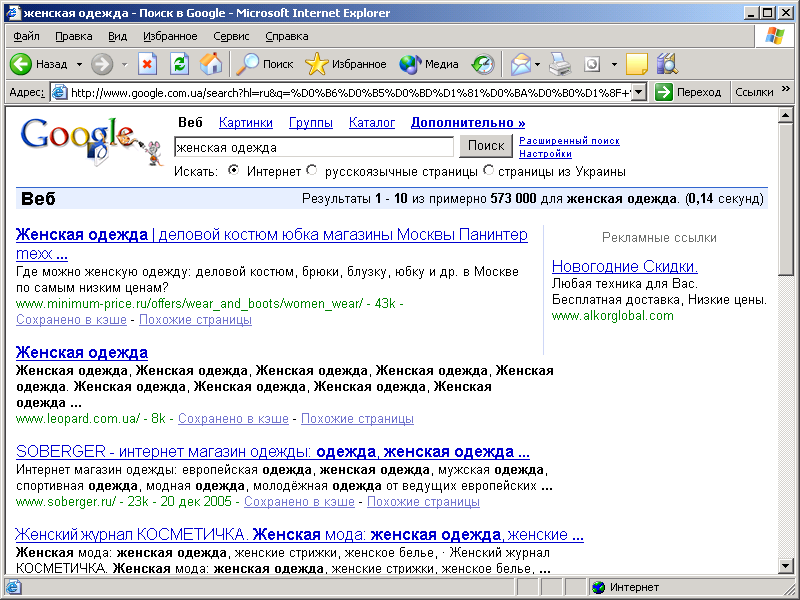Click the Google Поиск search button
This screenshot has width=800, height=600.
pyautogui.click(x=486, y=146)
